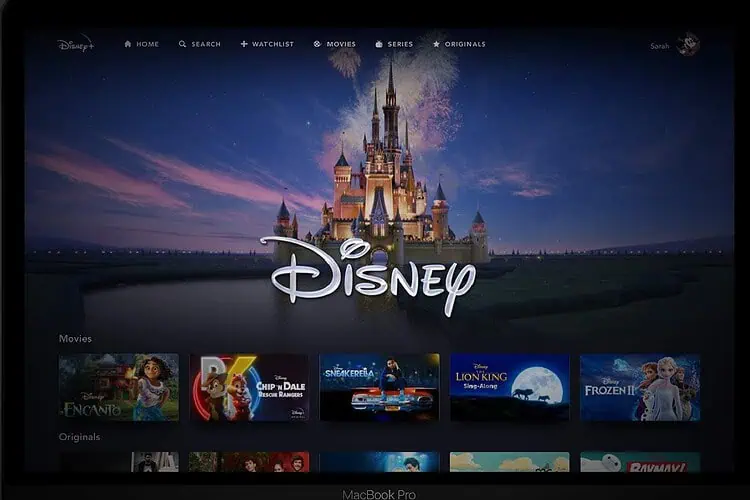Go to the Home tab
The height and width of the screenshot is (500, 750).
click(x=148, y=44)
